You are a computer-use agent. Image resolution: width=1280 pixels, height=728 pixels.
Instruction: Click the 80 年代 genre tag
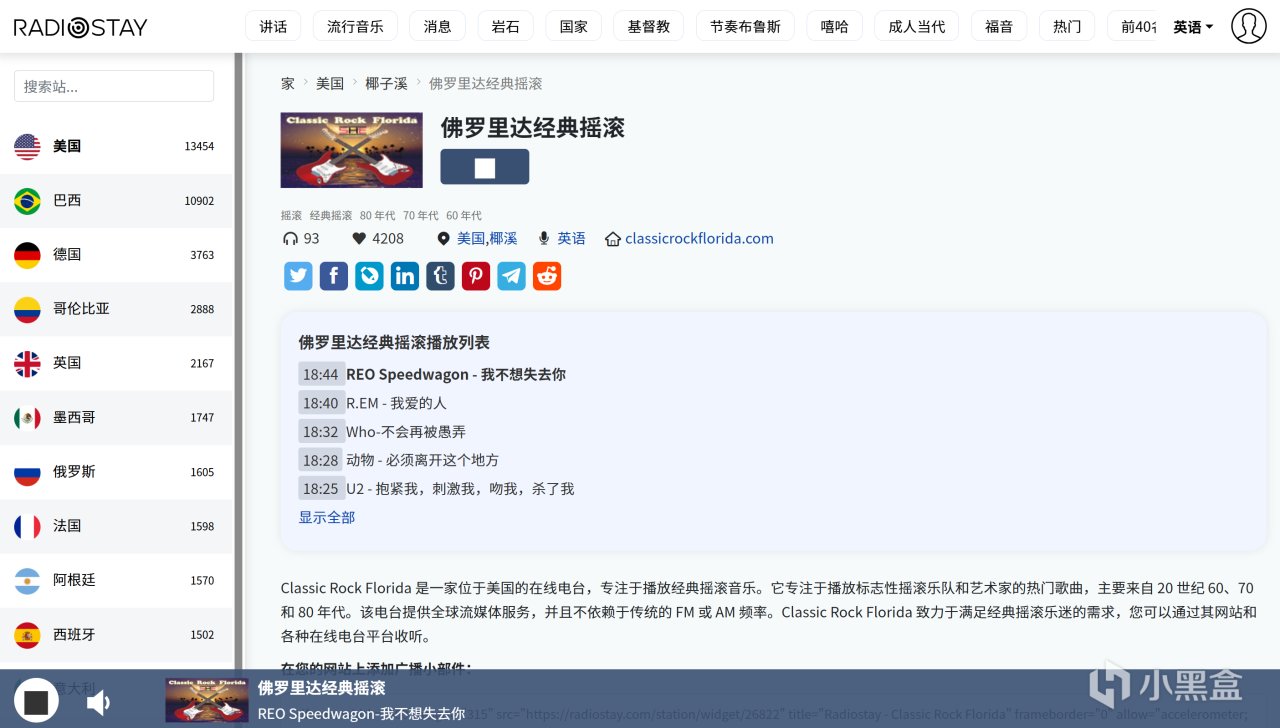(x=377, y=215)
